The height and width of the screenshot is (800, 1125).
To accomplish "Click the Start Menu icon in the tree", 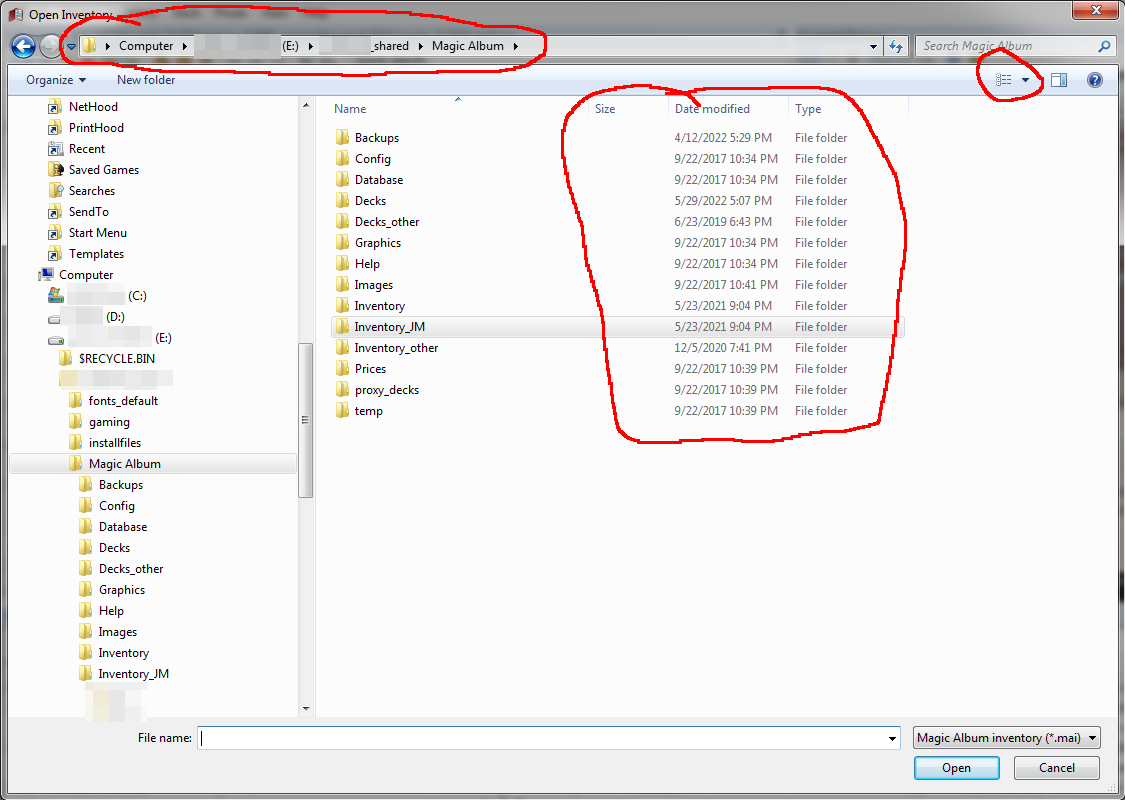I will [55, 232].
